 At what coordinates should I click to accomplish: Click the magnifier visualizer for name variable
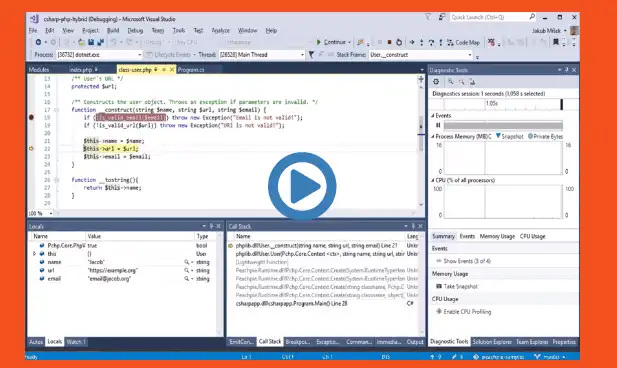click(187, 262)
